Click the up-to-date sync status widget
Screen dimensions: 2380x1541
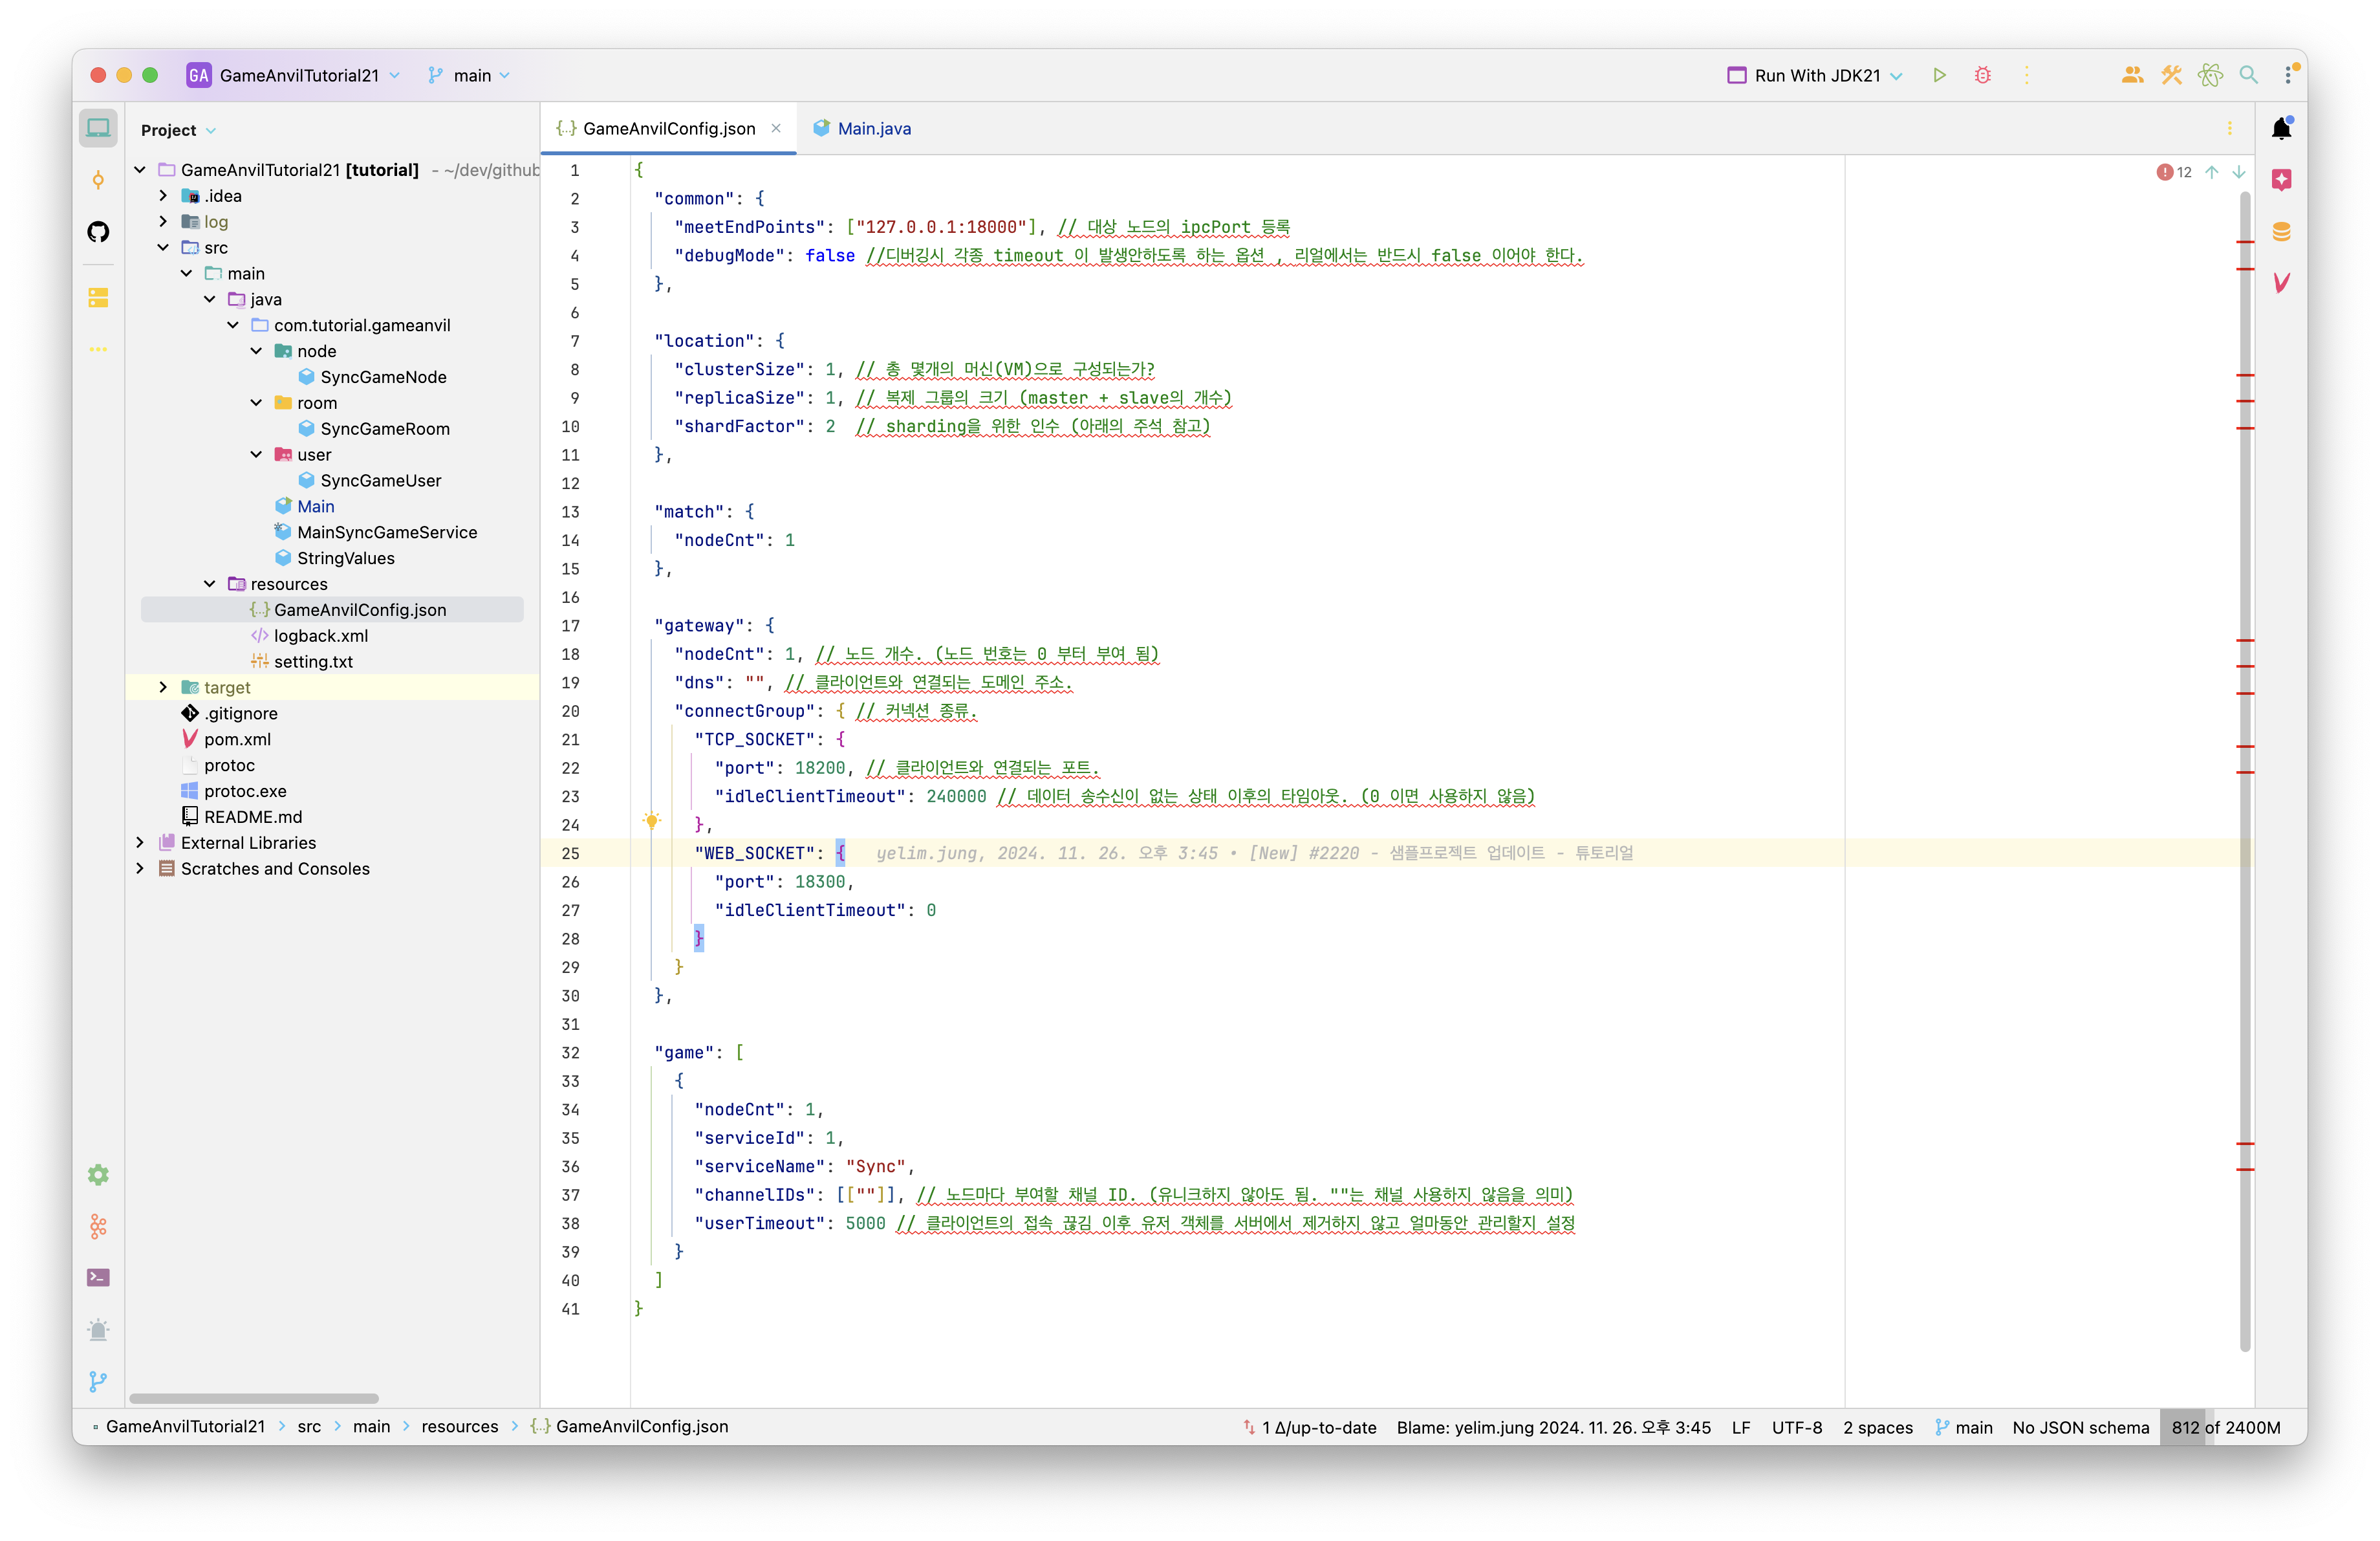pos(1310,1427)
